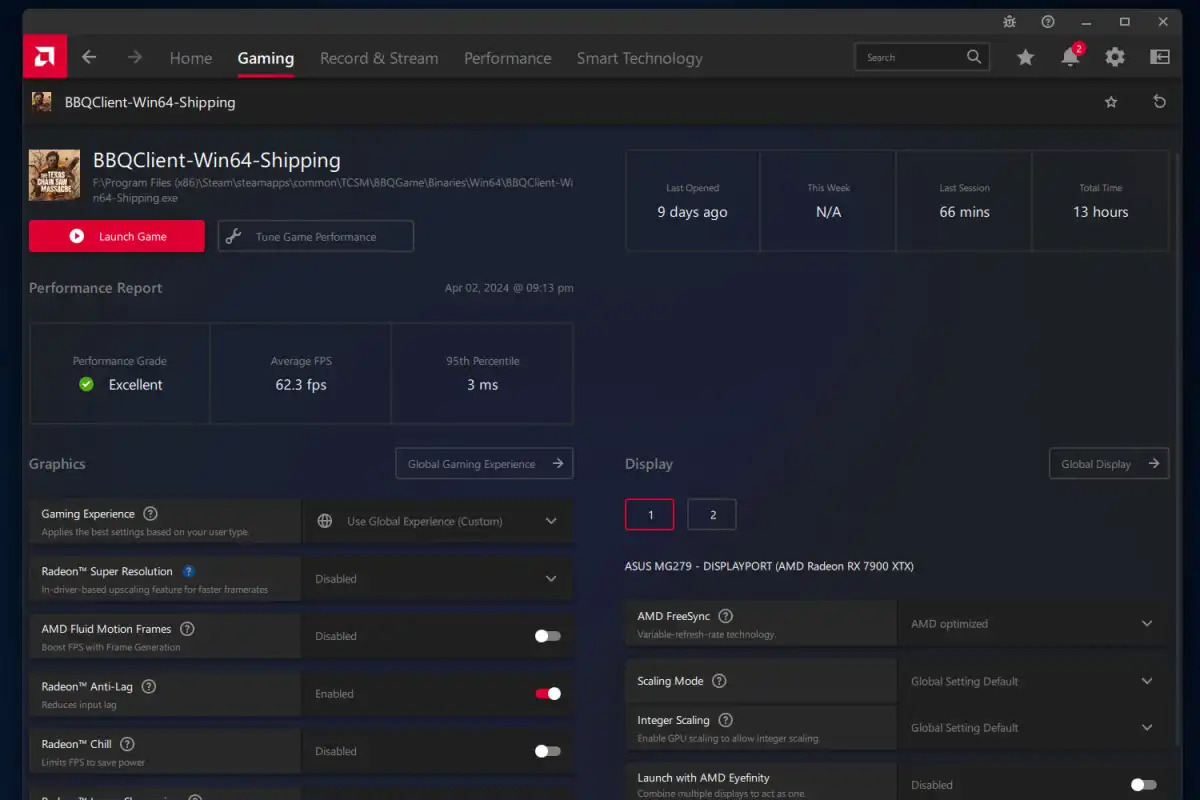The image size is (1200, 800).
Task: Go back with the left arrow
Action: (89, 57)
